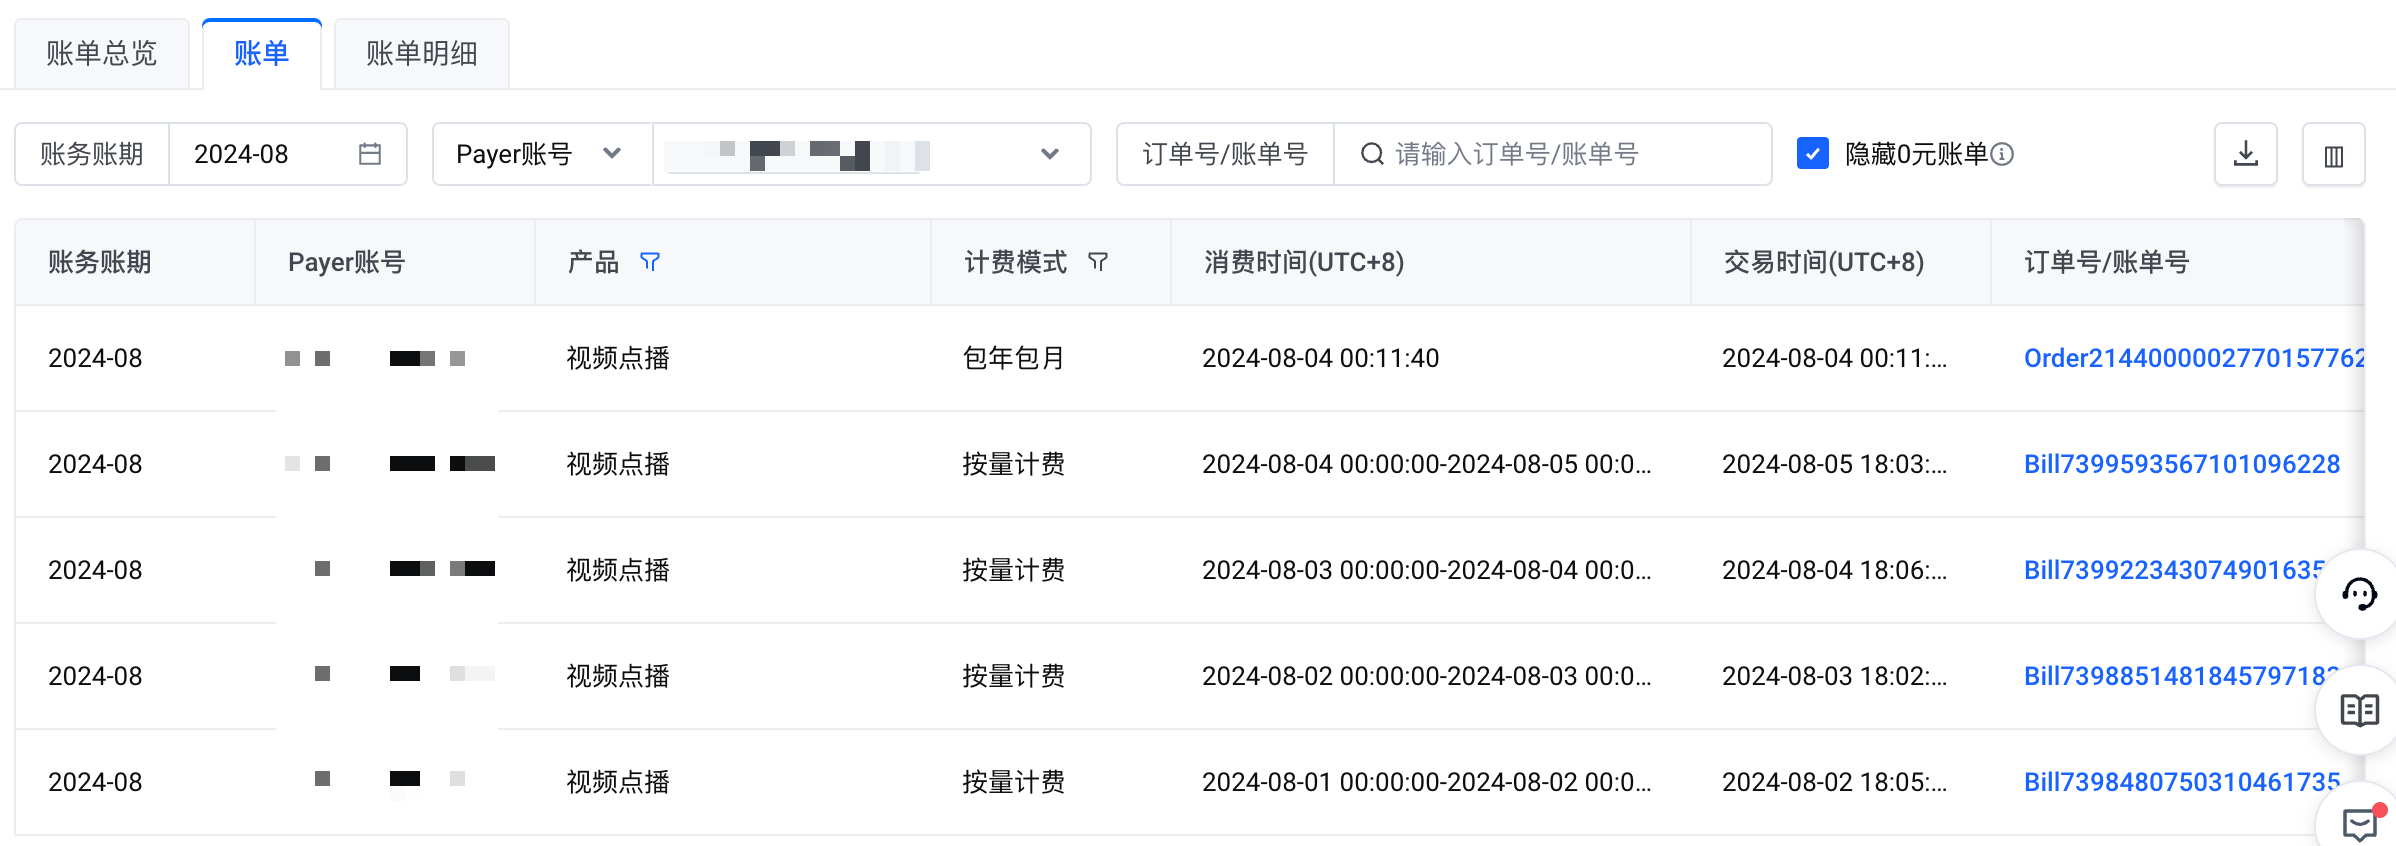Filter by 产品 column funnel icon

coord(650,262)
